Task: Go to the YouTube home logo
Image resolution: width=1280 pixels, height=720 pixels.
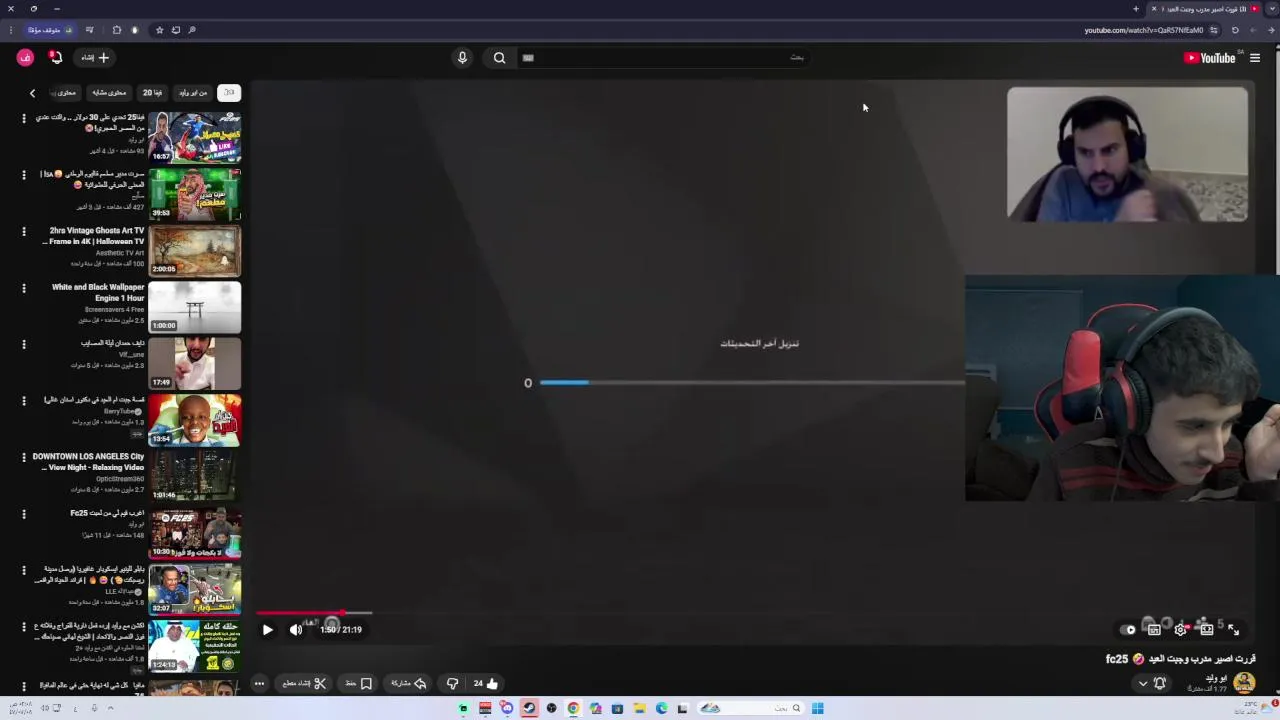Action: [x=1210, y=58]
